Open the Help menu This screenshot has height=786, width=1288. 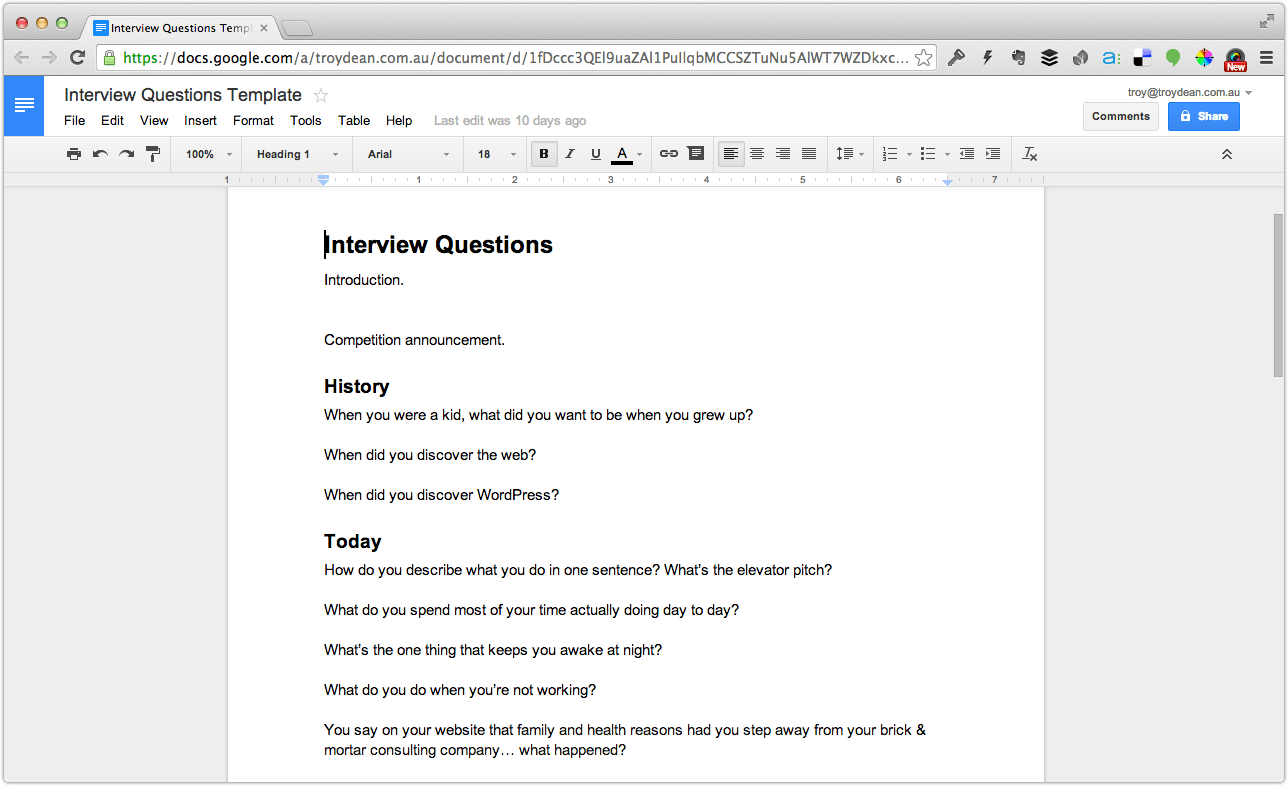pyautogui.click(x=399, y=120)
